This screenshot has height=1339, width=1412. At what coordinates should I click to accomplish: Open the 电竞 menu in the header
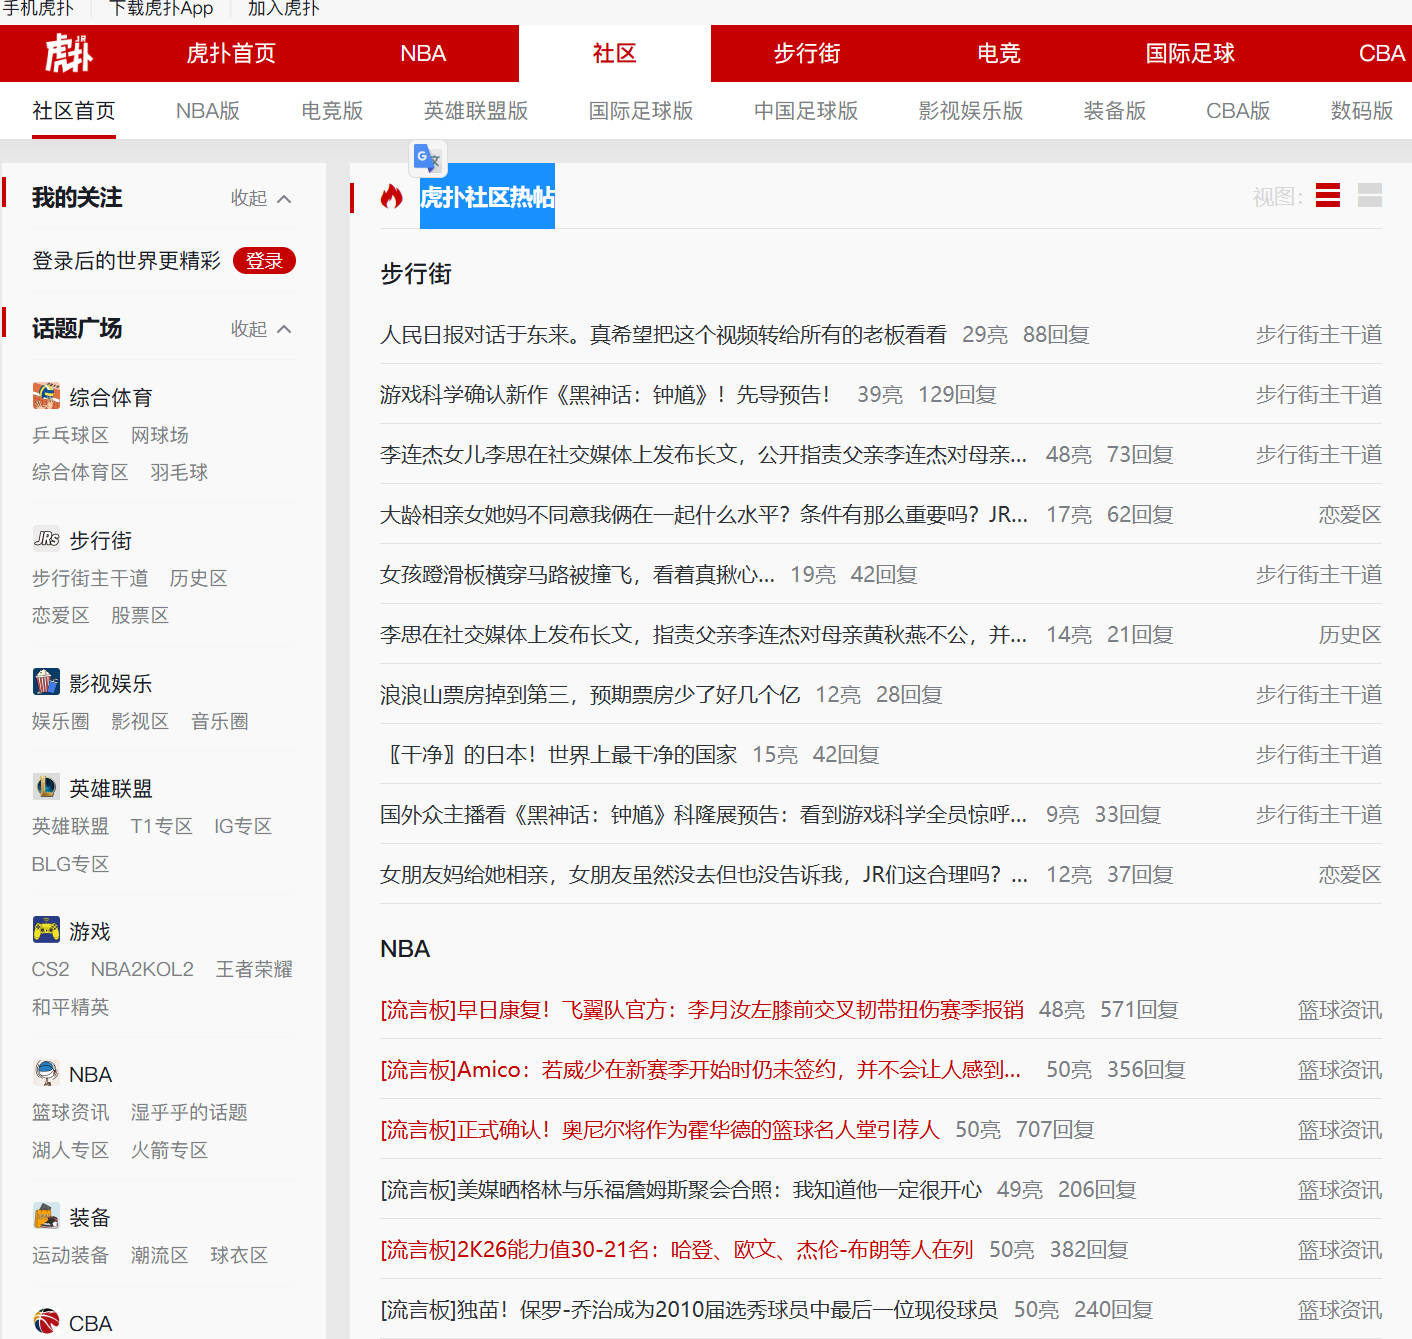(998, 53)
